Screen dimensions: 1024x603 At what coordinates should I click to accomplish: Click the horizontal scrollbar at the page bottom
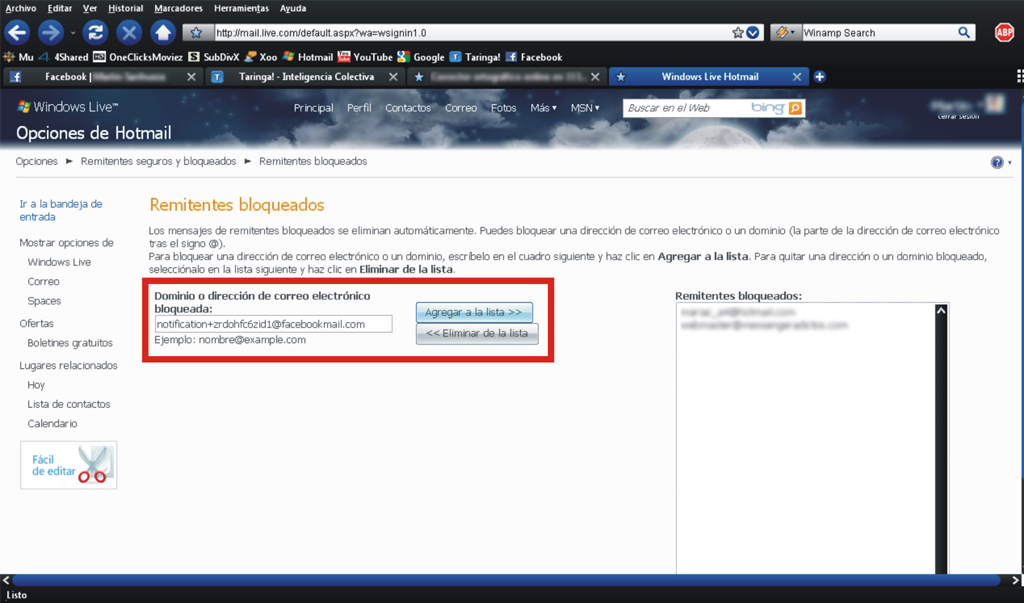coord(506,579)
